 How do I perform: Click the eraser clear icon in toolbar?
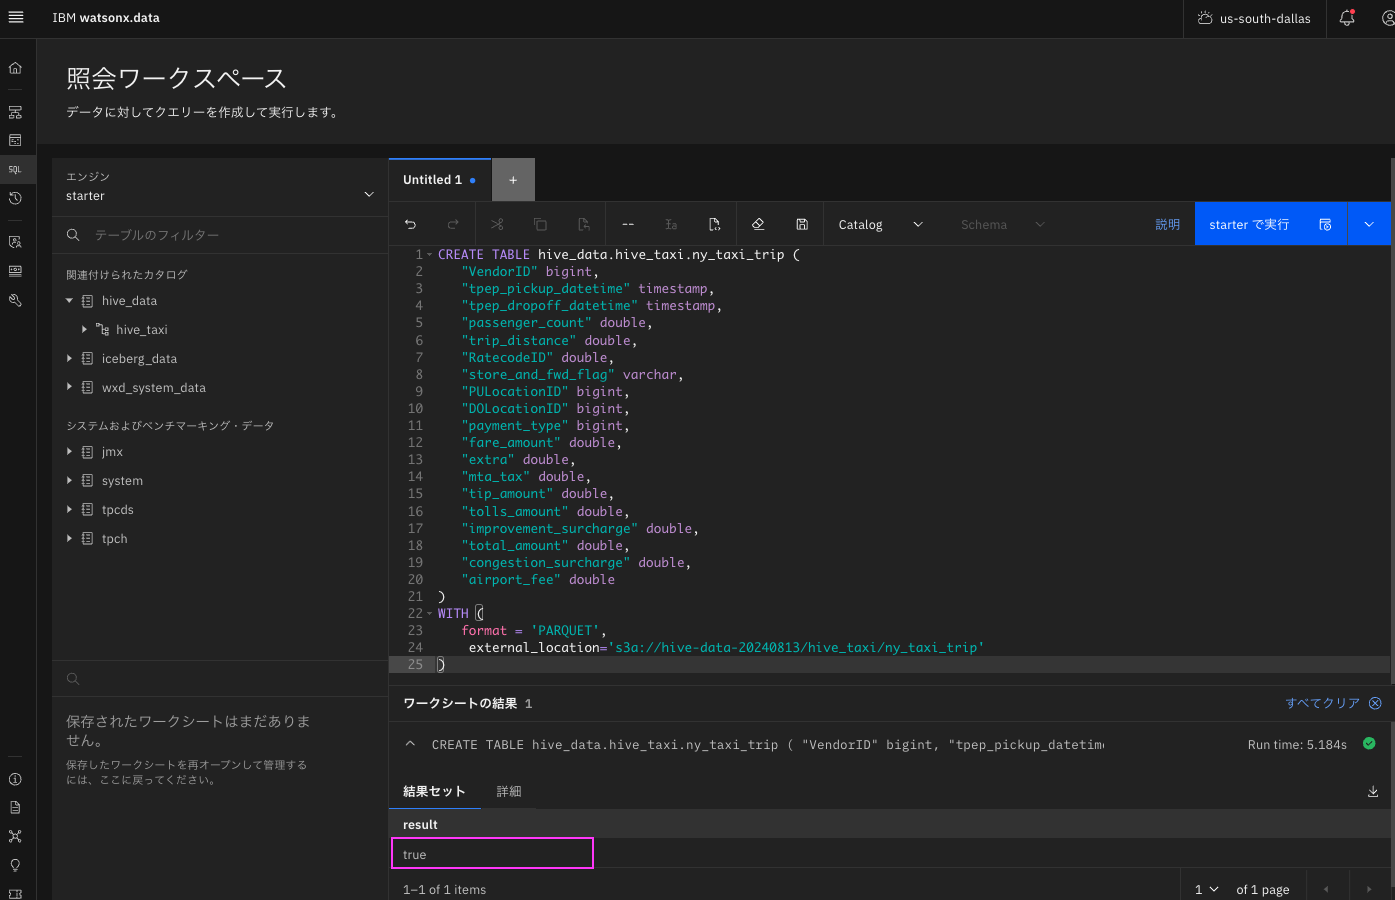click(758, 225)
